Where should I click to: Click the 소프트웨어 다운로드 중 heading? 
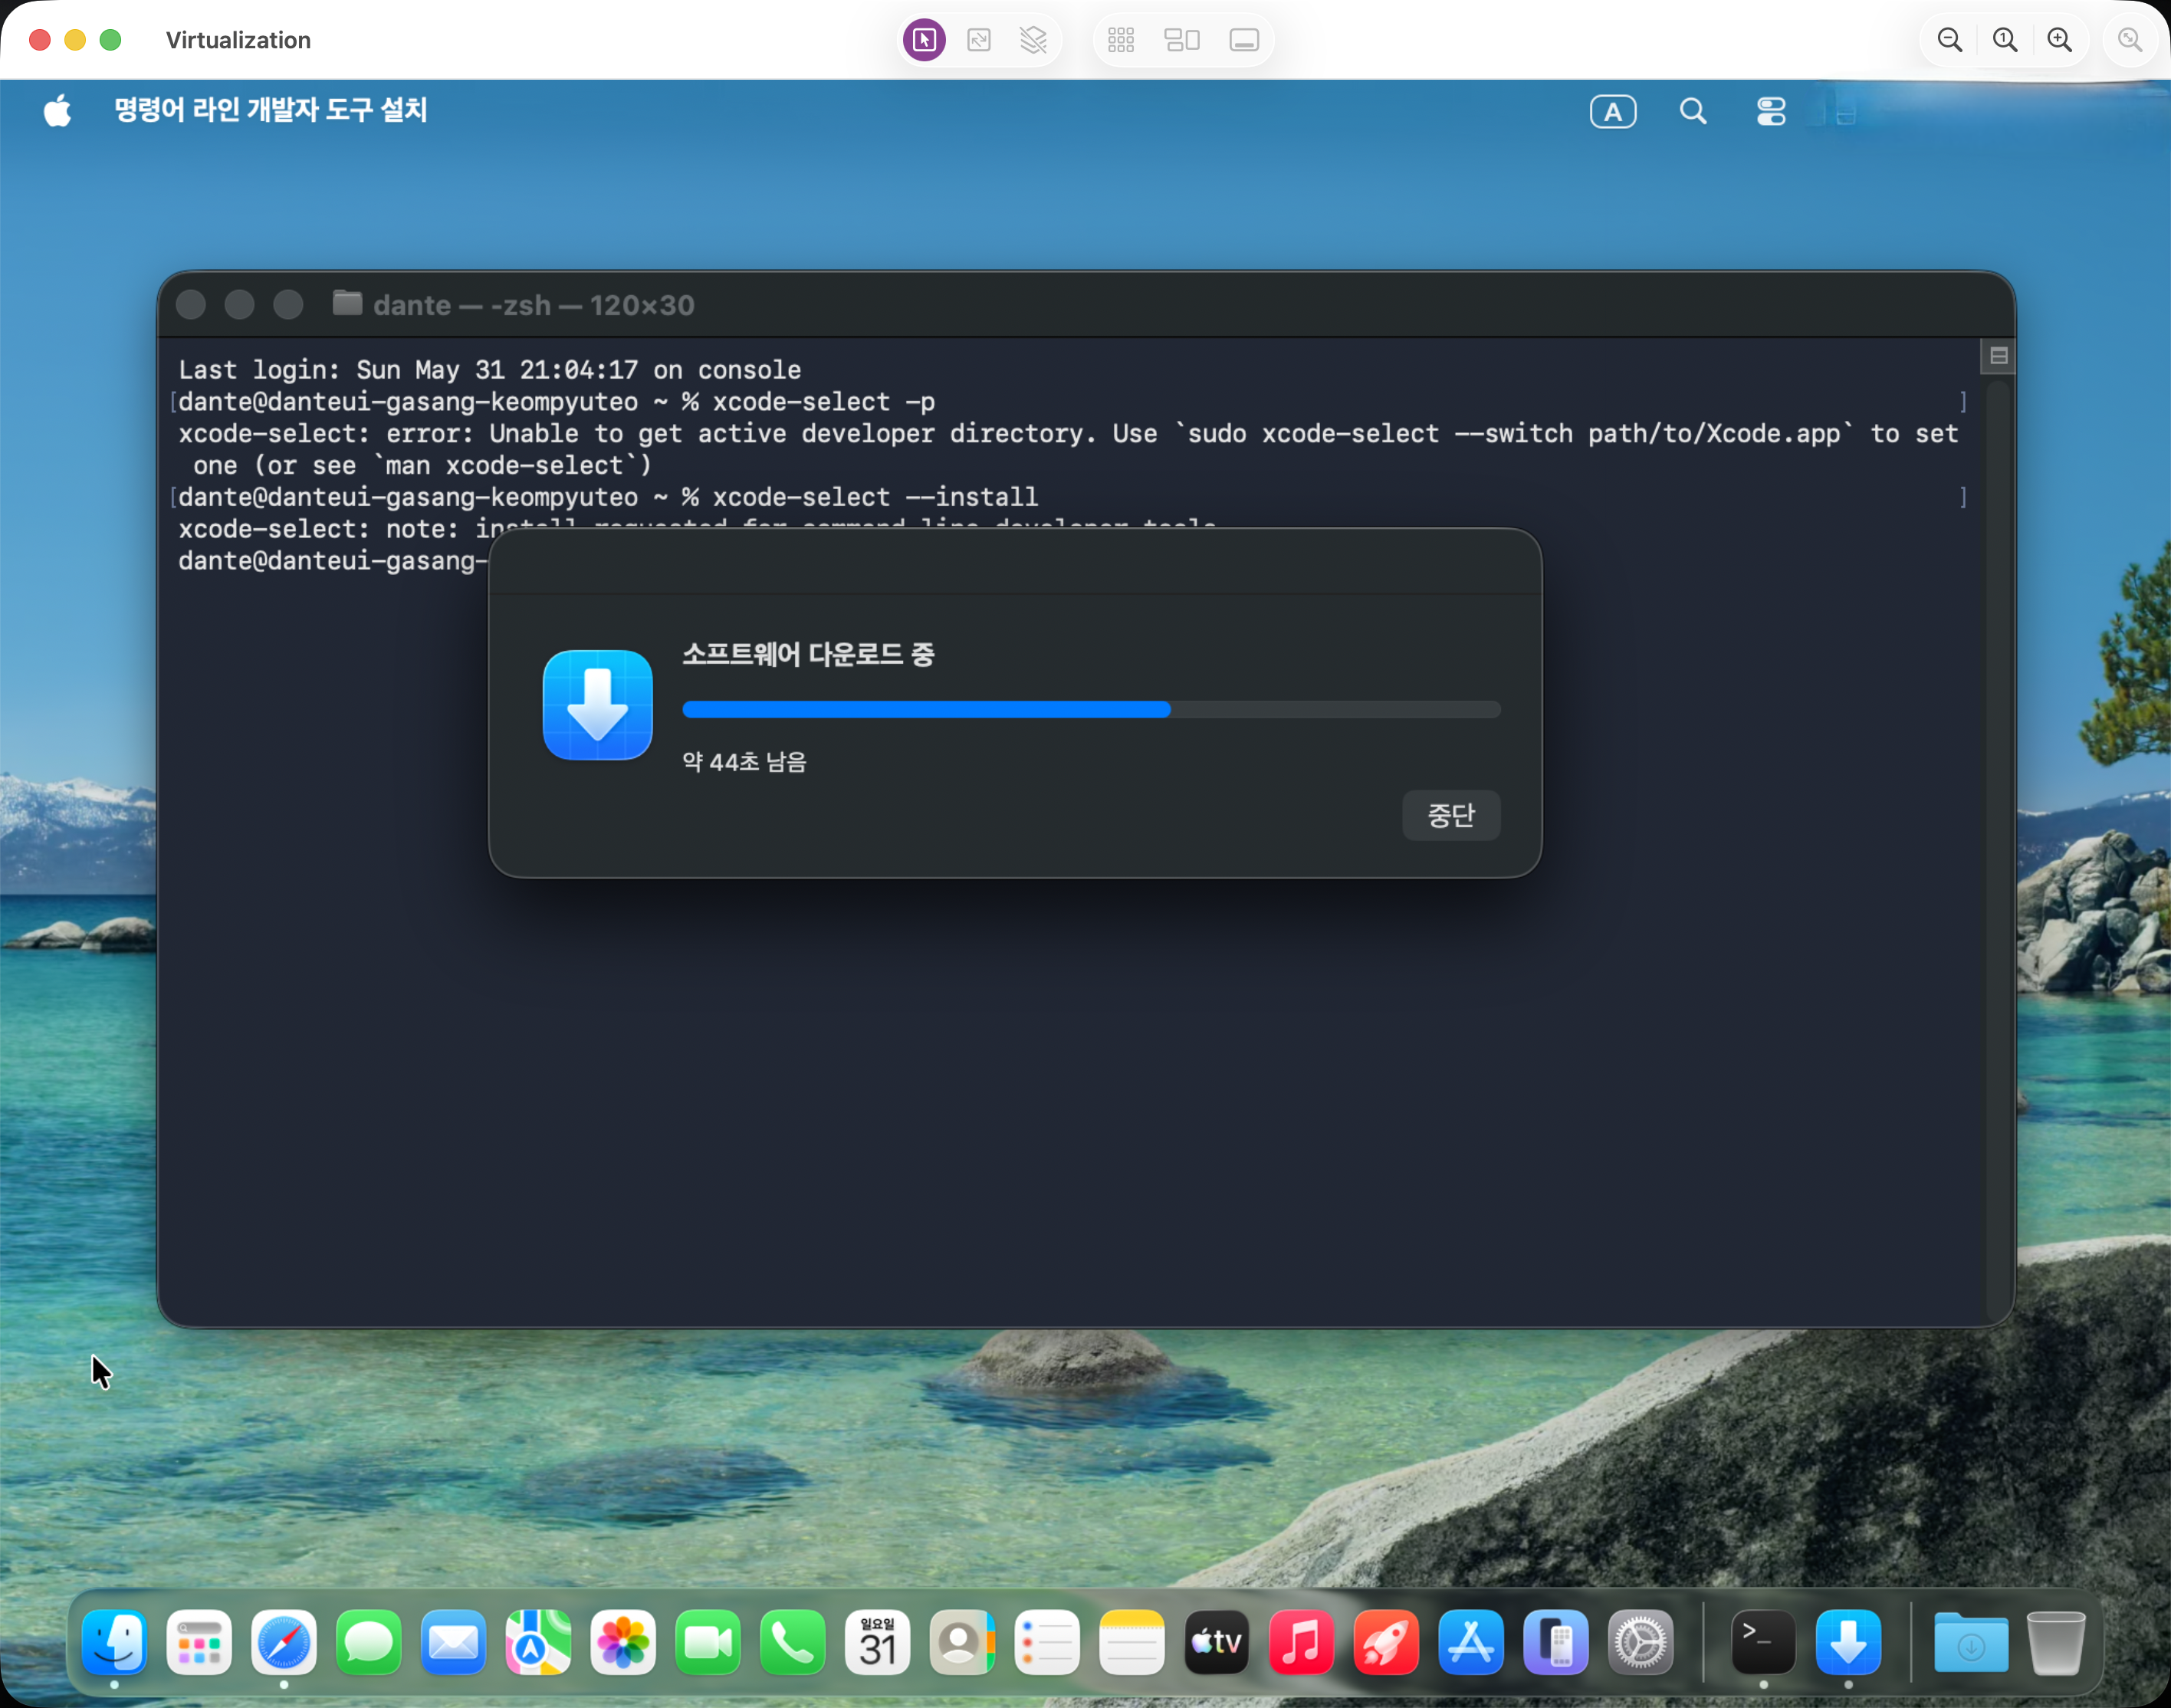tap(808, 654)
